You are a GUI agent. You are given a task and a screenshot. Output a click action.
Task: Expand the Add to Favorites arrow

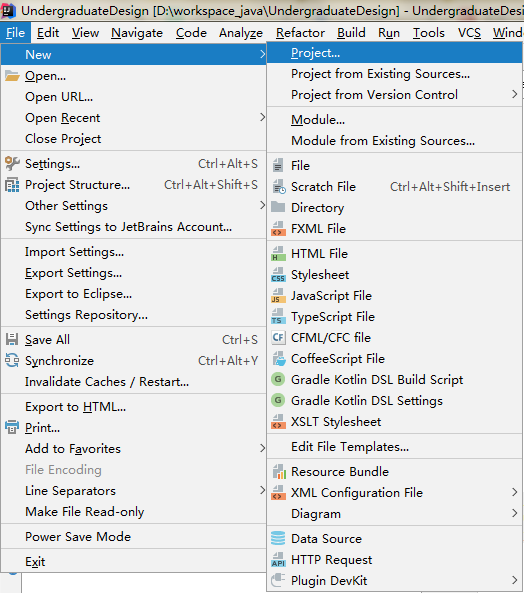[x=262, y=449]
